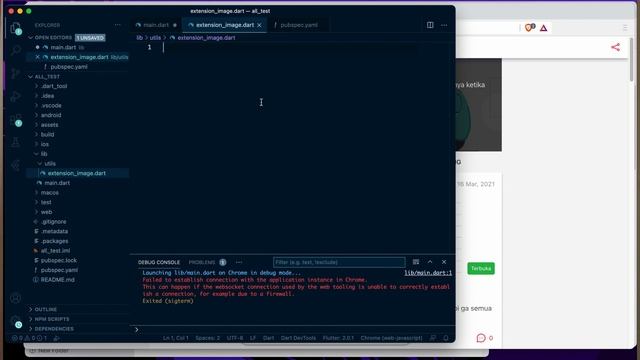
Task: Collapse the Open Editors section
Action: [31, 38]
